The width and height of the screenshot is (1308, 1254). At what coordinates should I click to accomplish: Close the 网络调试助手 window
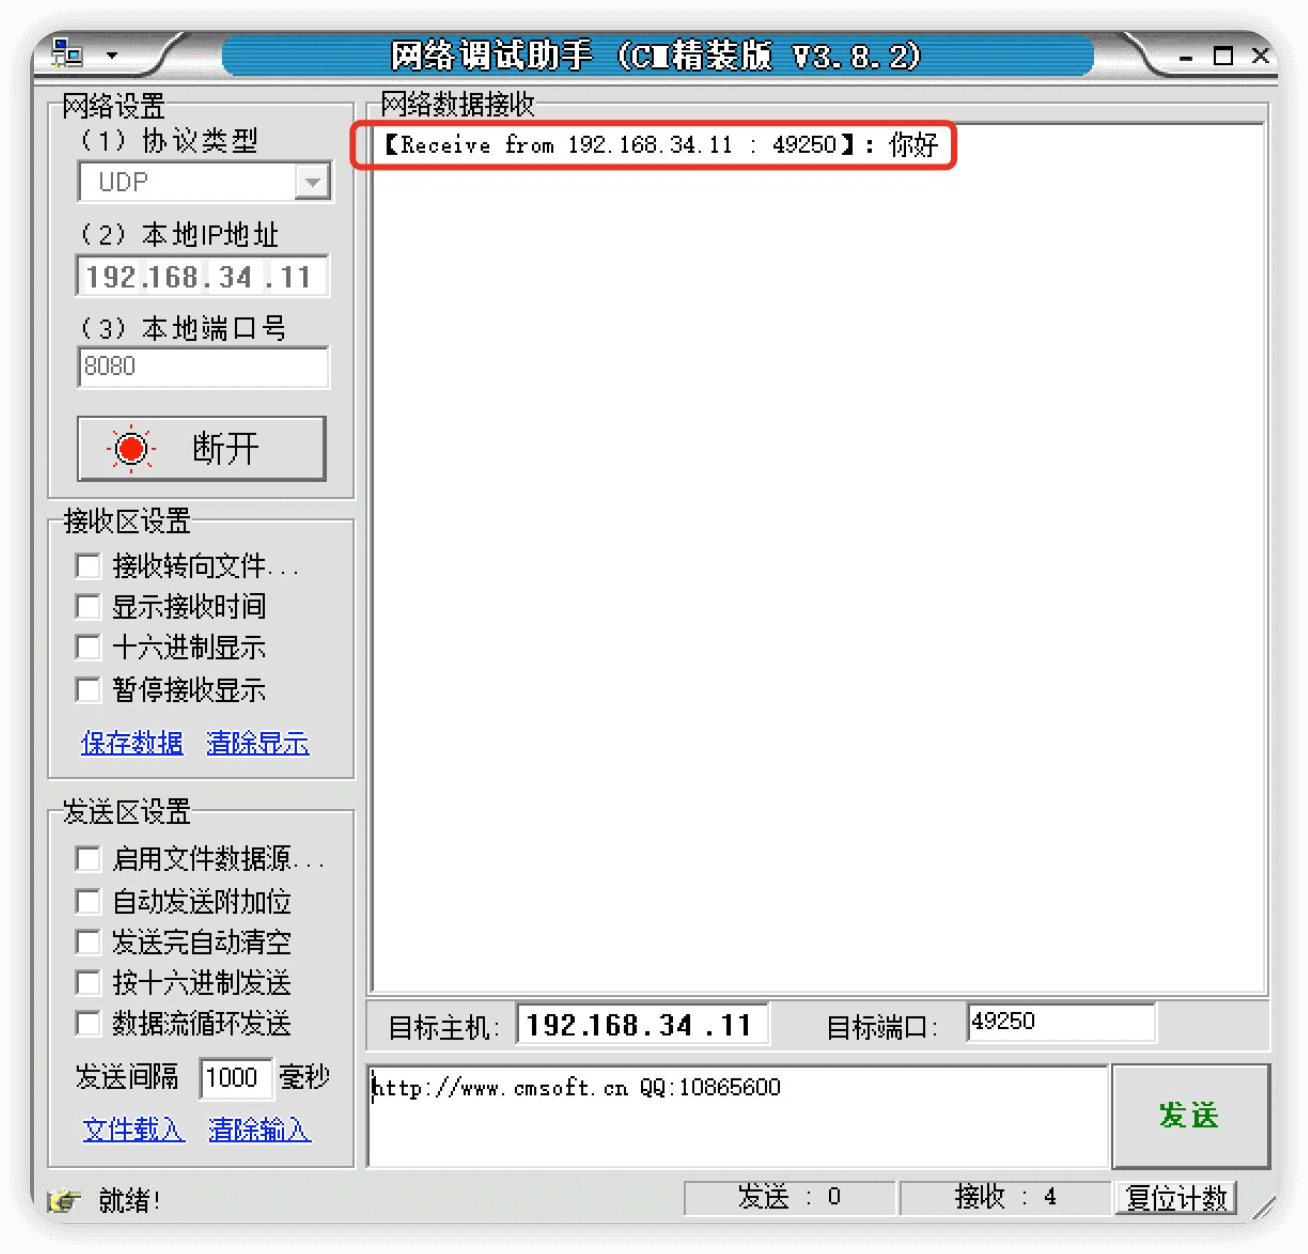tap(1260, 55)
